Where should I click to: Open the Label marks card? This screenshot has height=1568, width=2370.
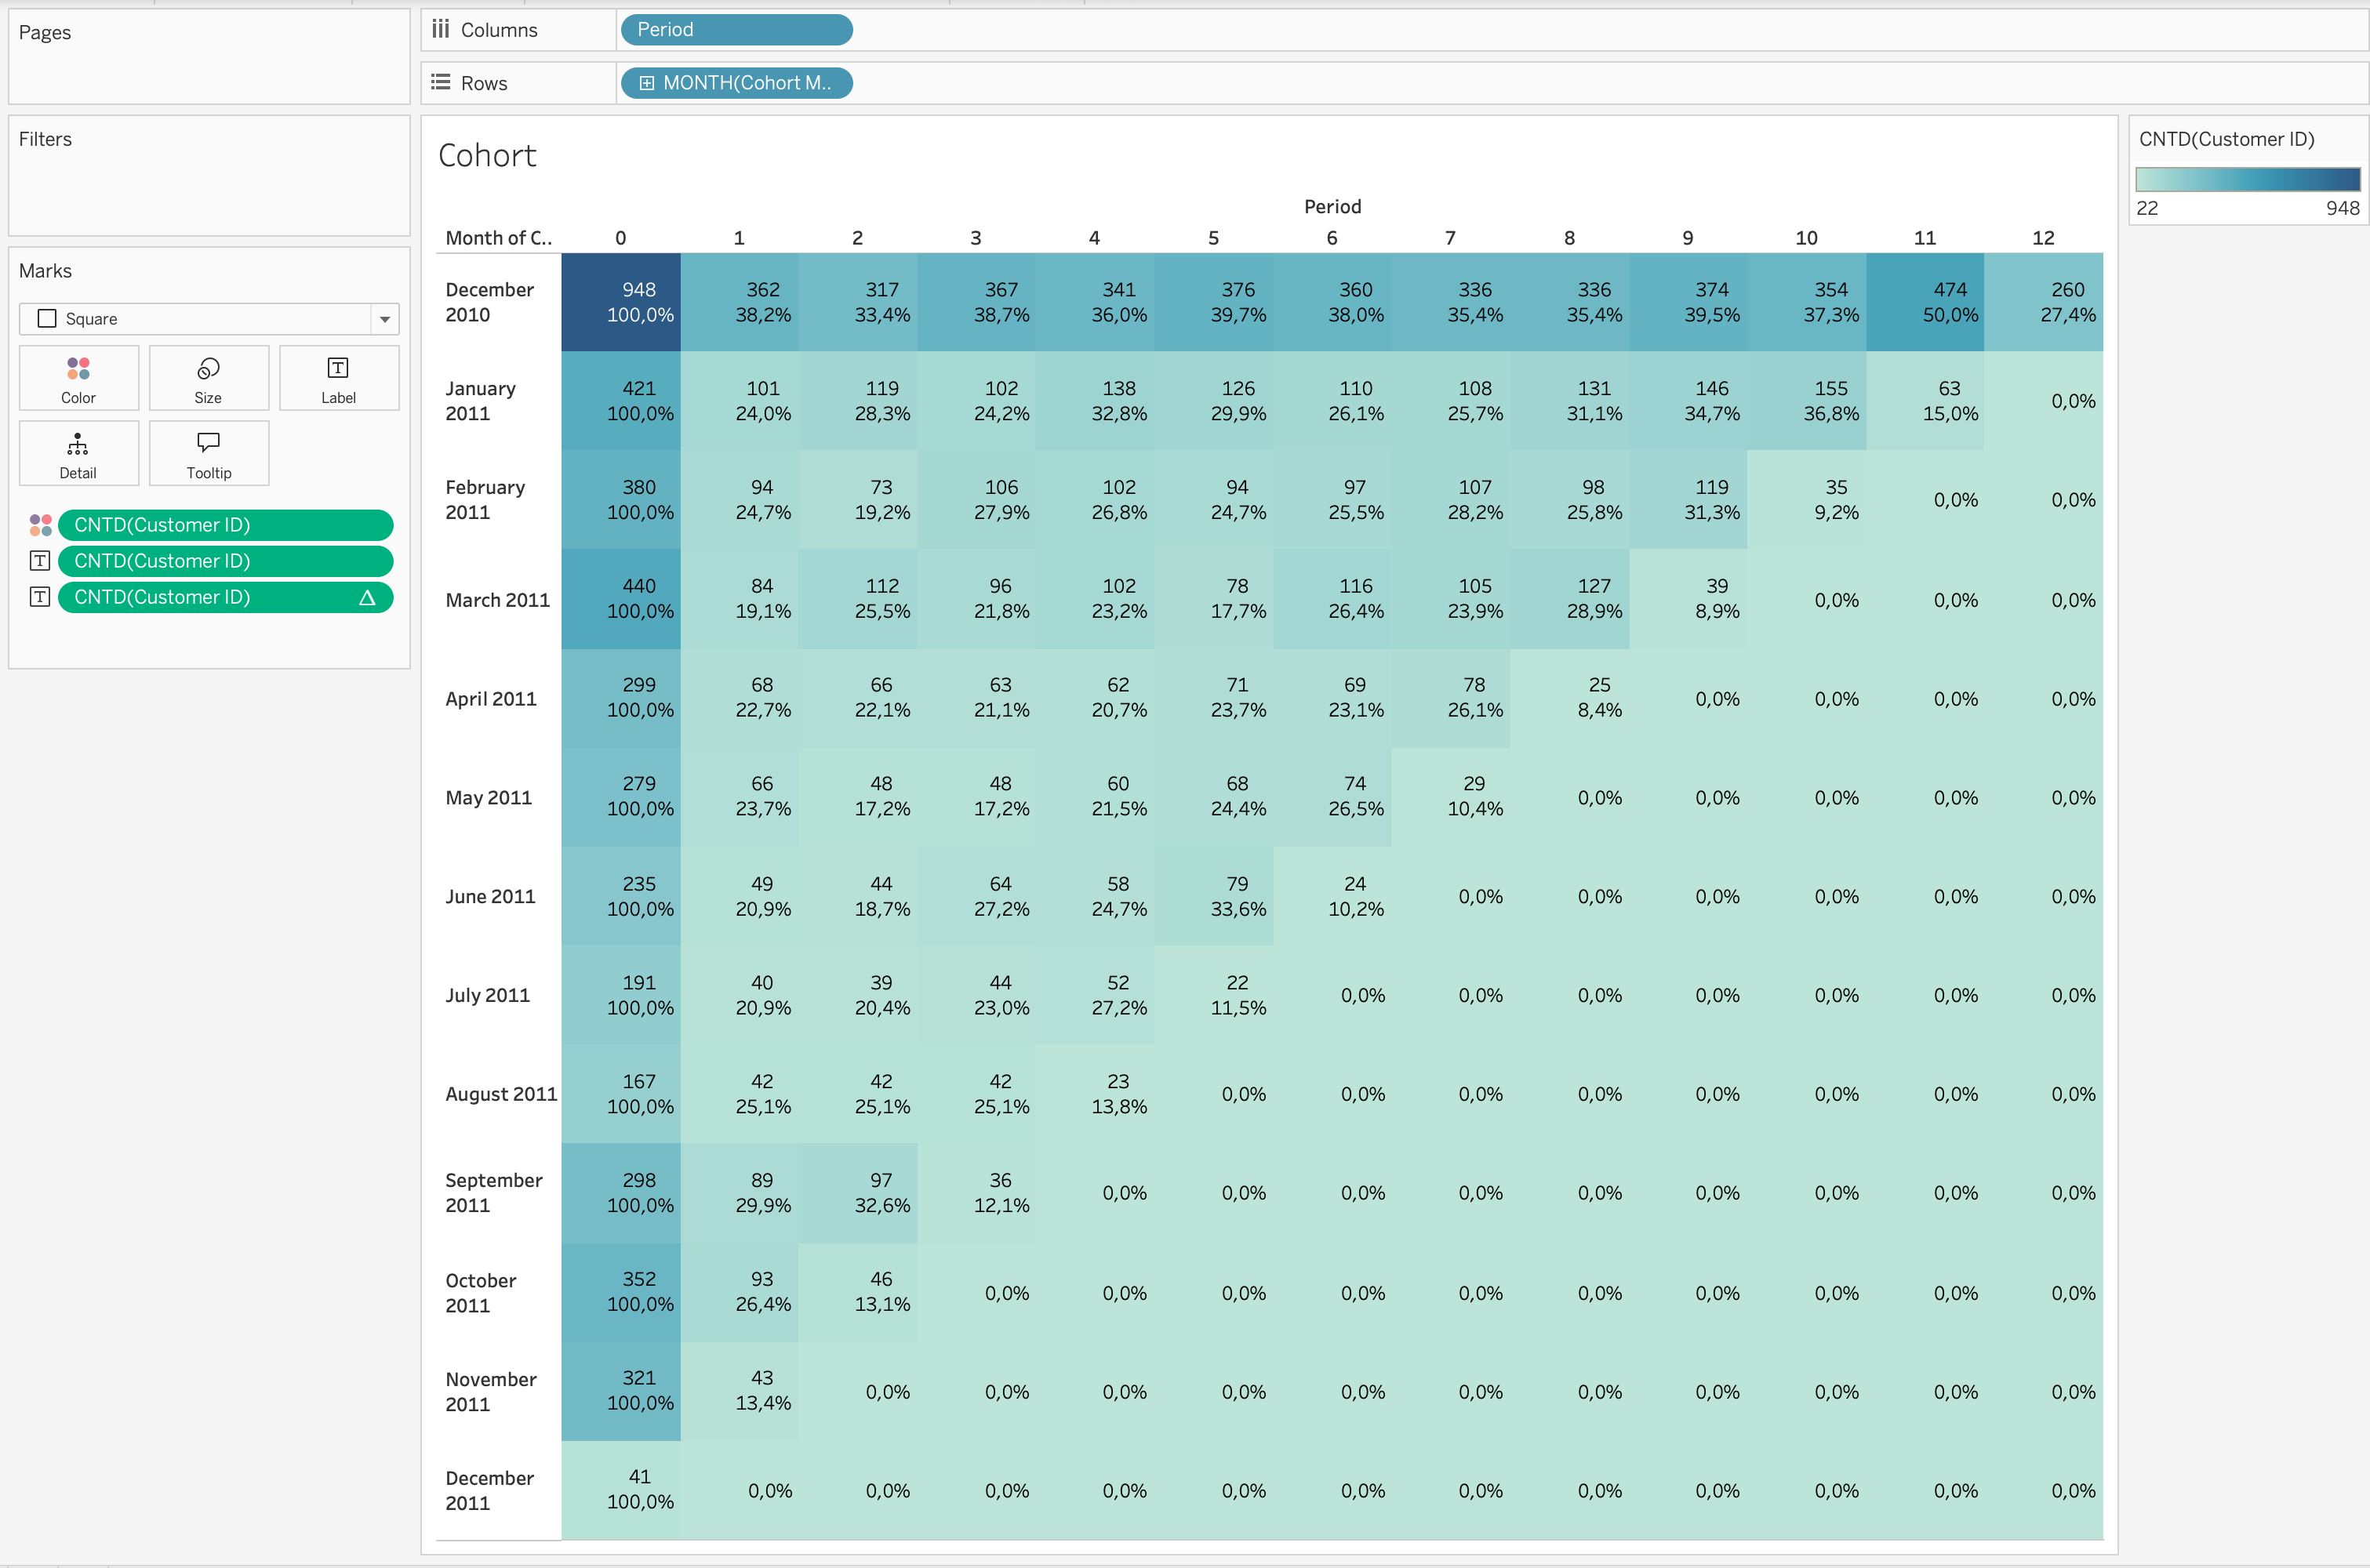click(338, 378)
